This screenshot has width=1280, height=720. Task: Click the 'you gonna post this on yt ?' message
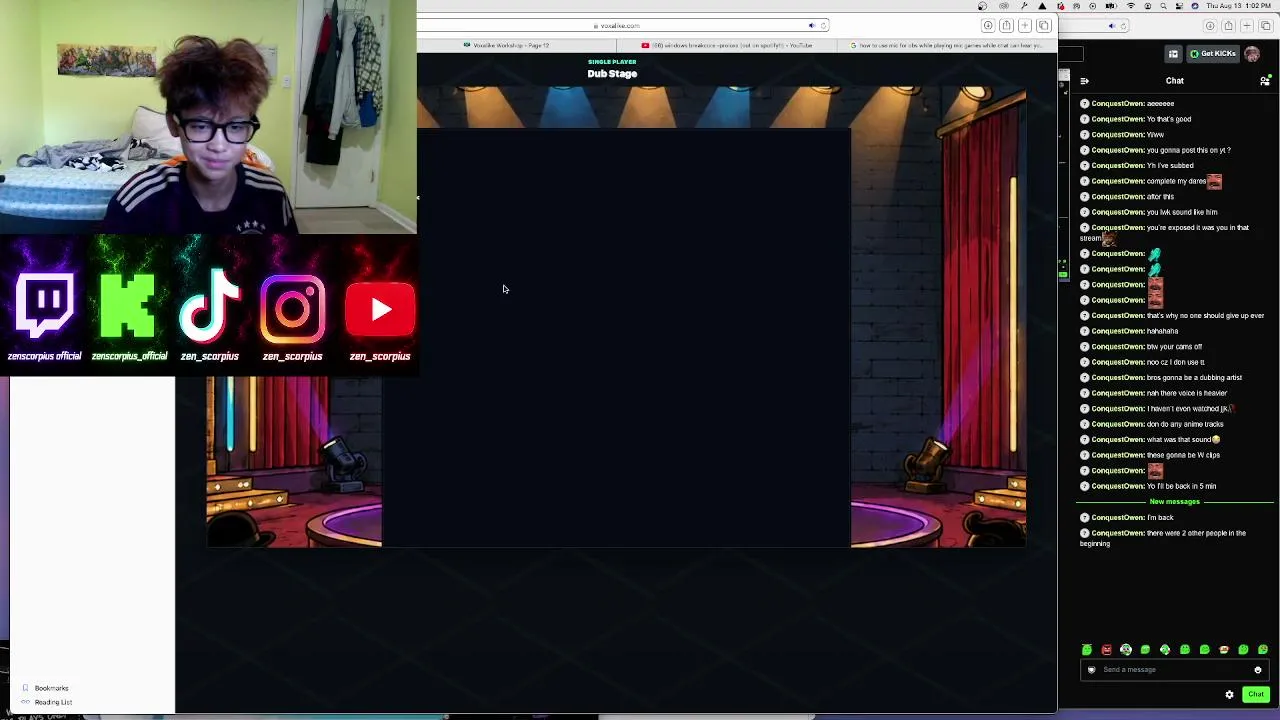click(x=1188, y=150)
